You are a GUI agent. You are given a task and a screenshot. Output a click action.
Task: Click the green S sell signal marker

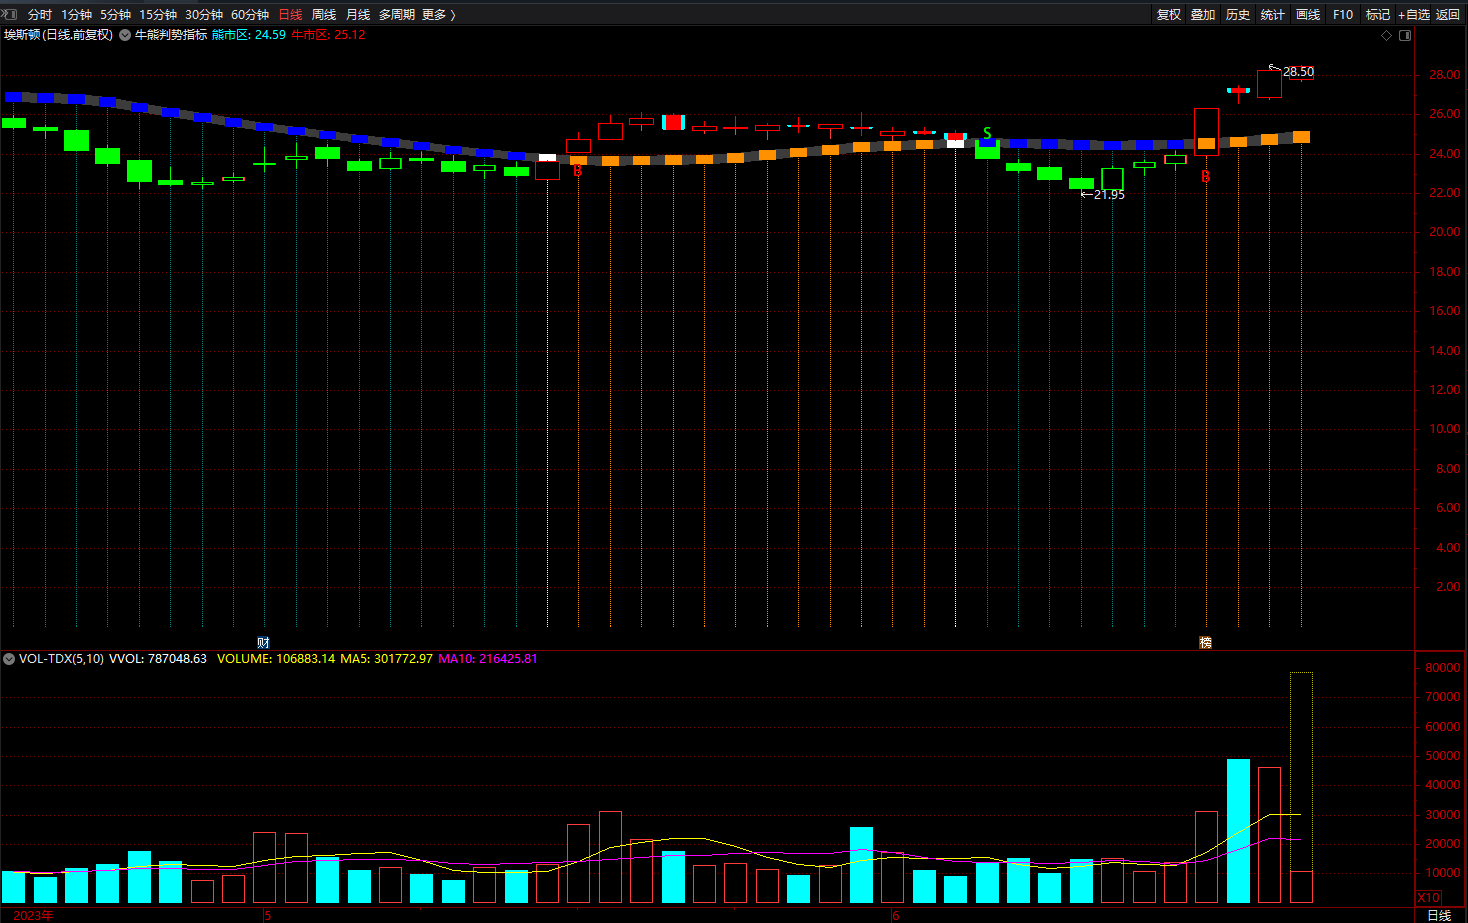pos(987,133)
